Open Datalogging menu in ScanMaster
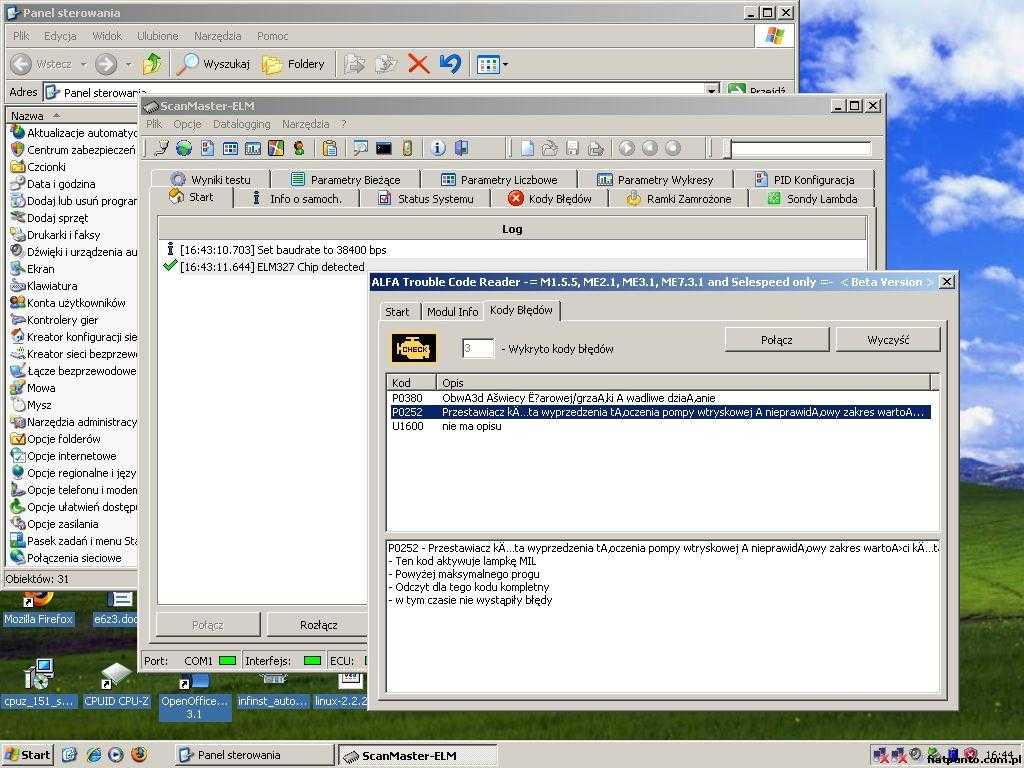 point(242,124)
